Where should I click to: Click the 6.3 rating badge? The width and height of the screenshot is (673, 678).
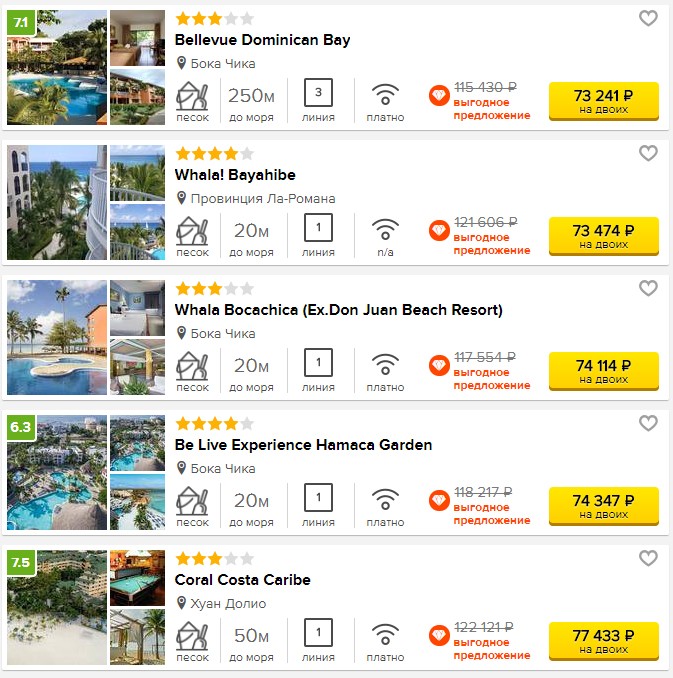pos(21,427)
